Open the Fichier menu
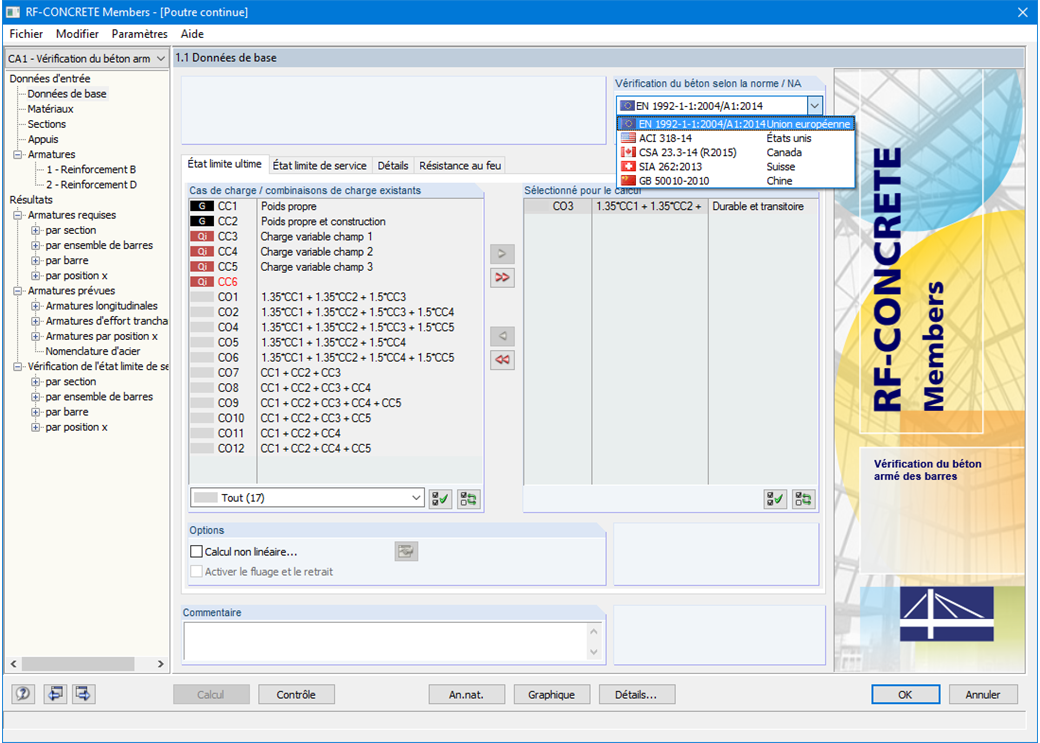This screenshot has width=1040, height=743. pyautogui.click(x=26, y=34)
